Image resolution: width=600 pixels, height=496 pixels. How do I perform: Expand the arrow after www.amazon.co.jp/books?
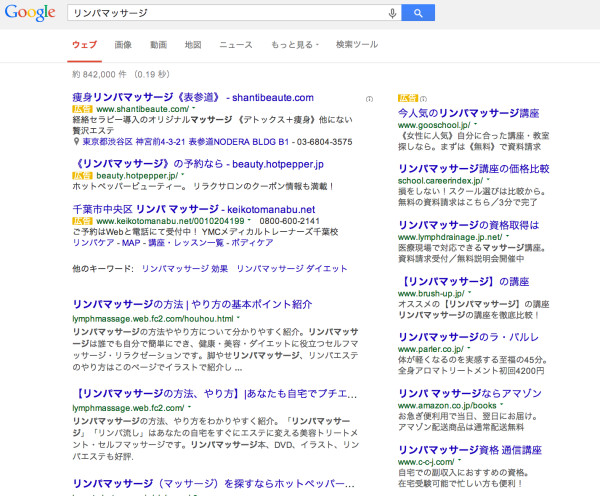502,405
